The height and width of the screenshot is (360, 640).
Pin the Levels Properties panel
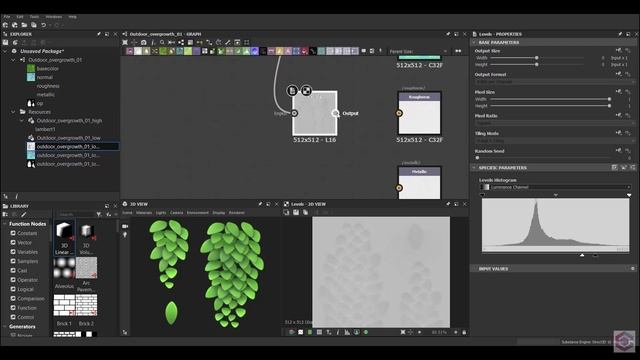click(620, 34)
